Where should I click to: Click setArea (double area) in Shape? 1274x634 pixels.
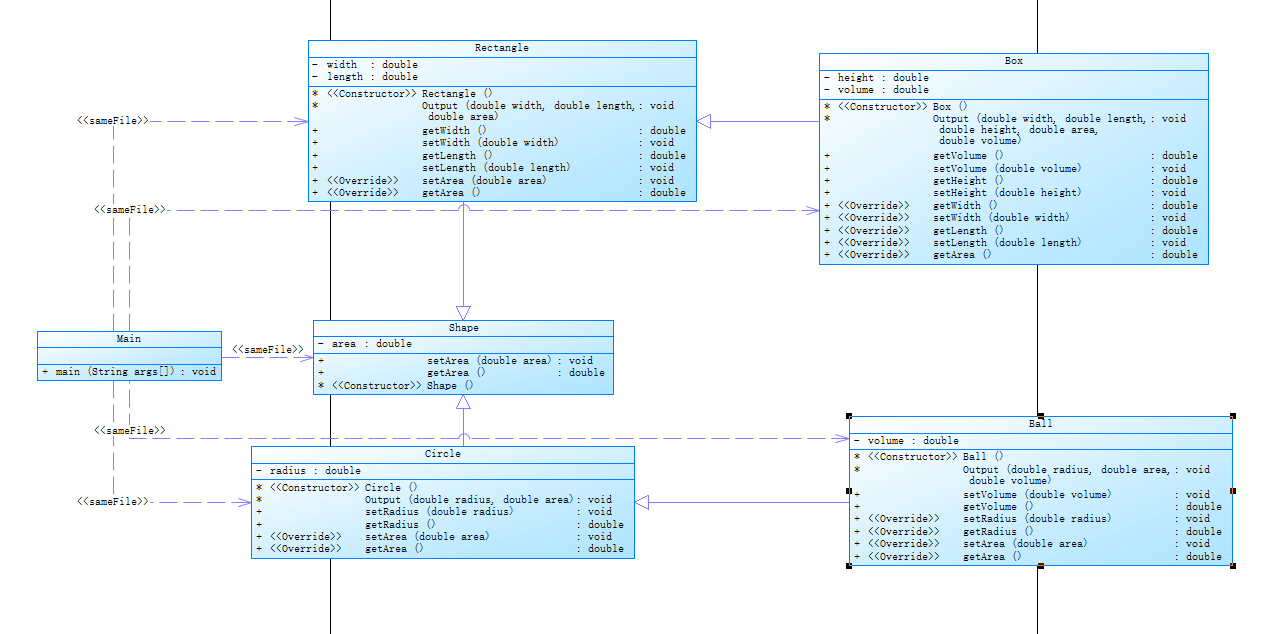(455, 361)
